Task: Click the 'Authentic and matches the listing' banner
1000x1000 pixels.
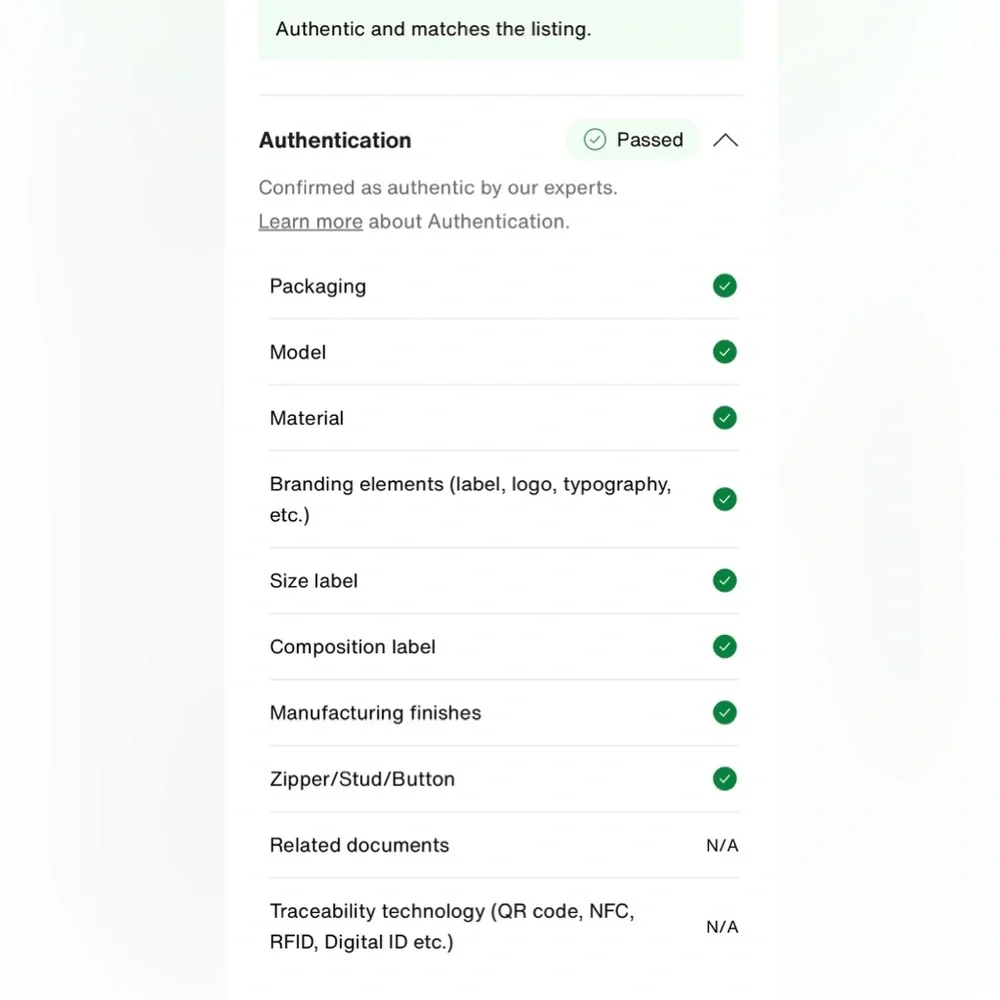Action: pyautogui.click(x=433, y=29)
